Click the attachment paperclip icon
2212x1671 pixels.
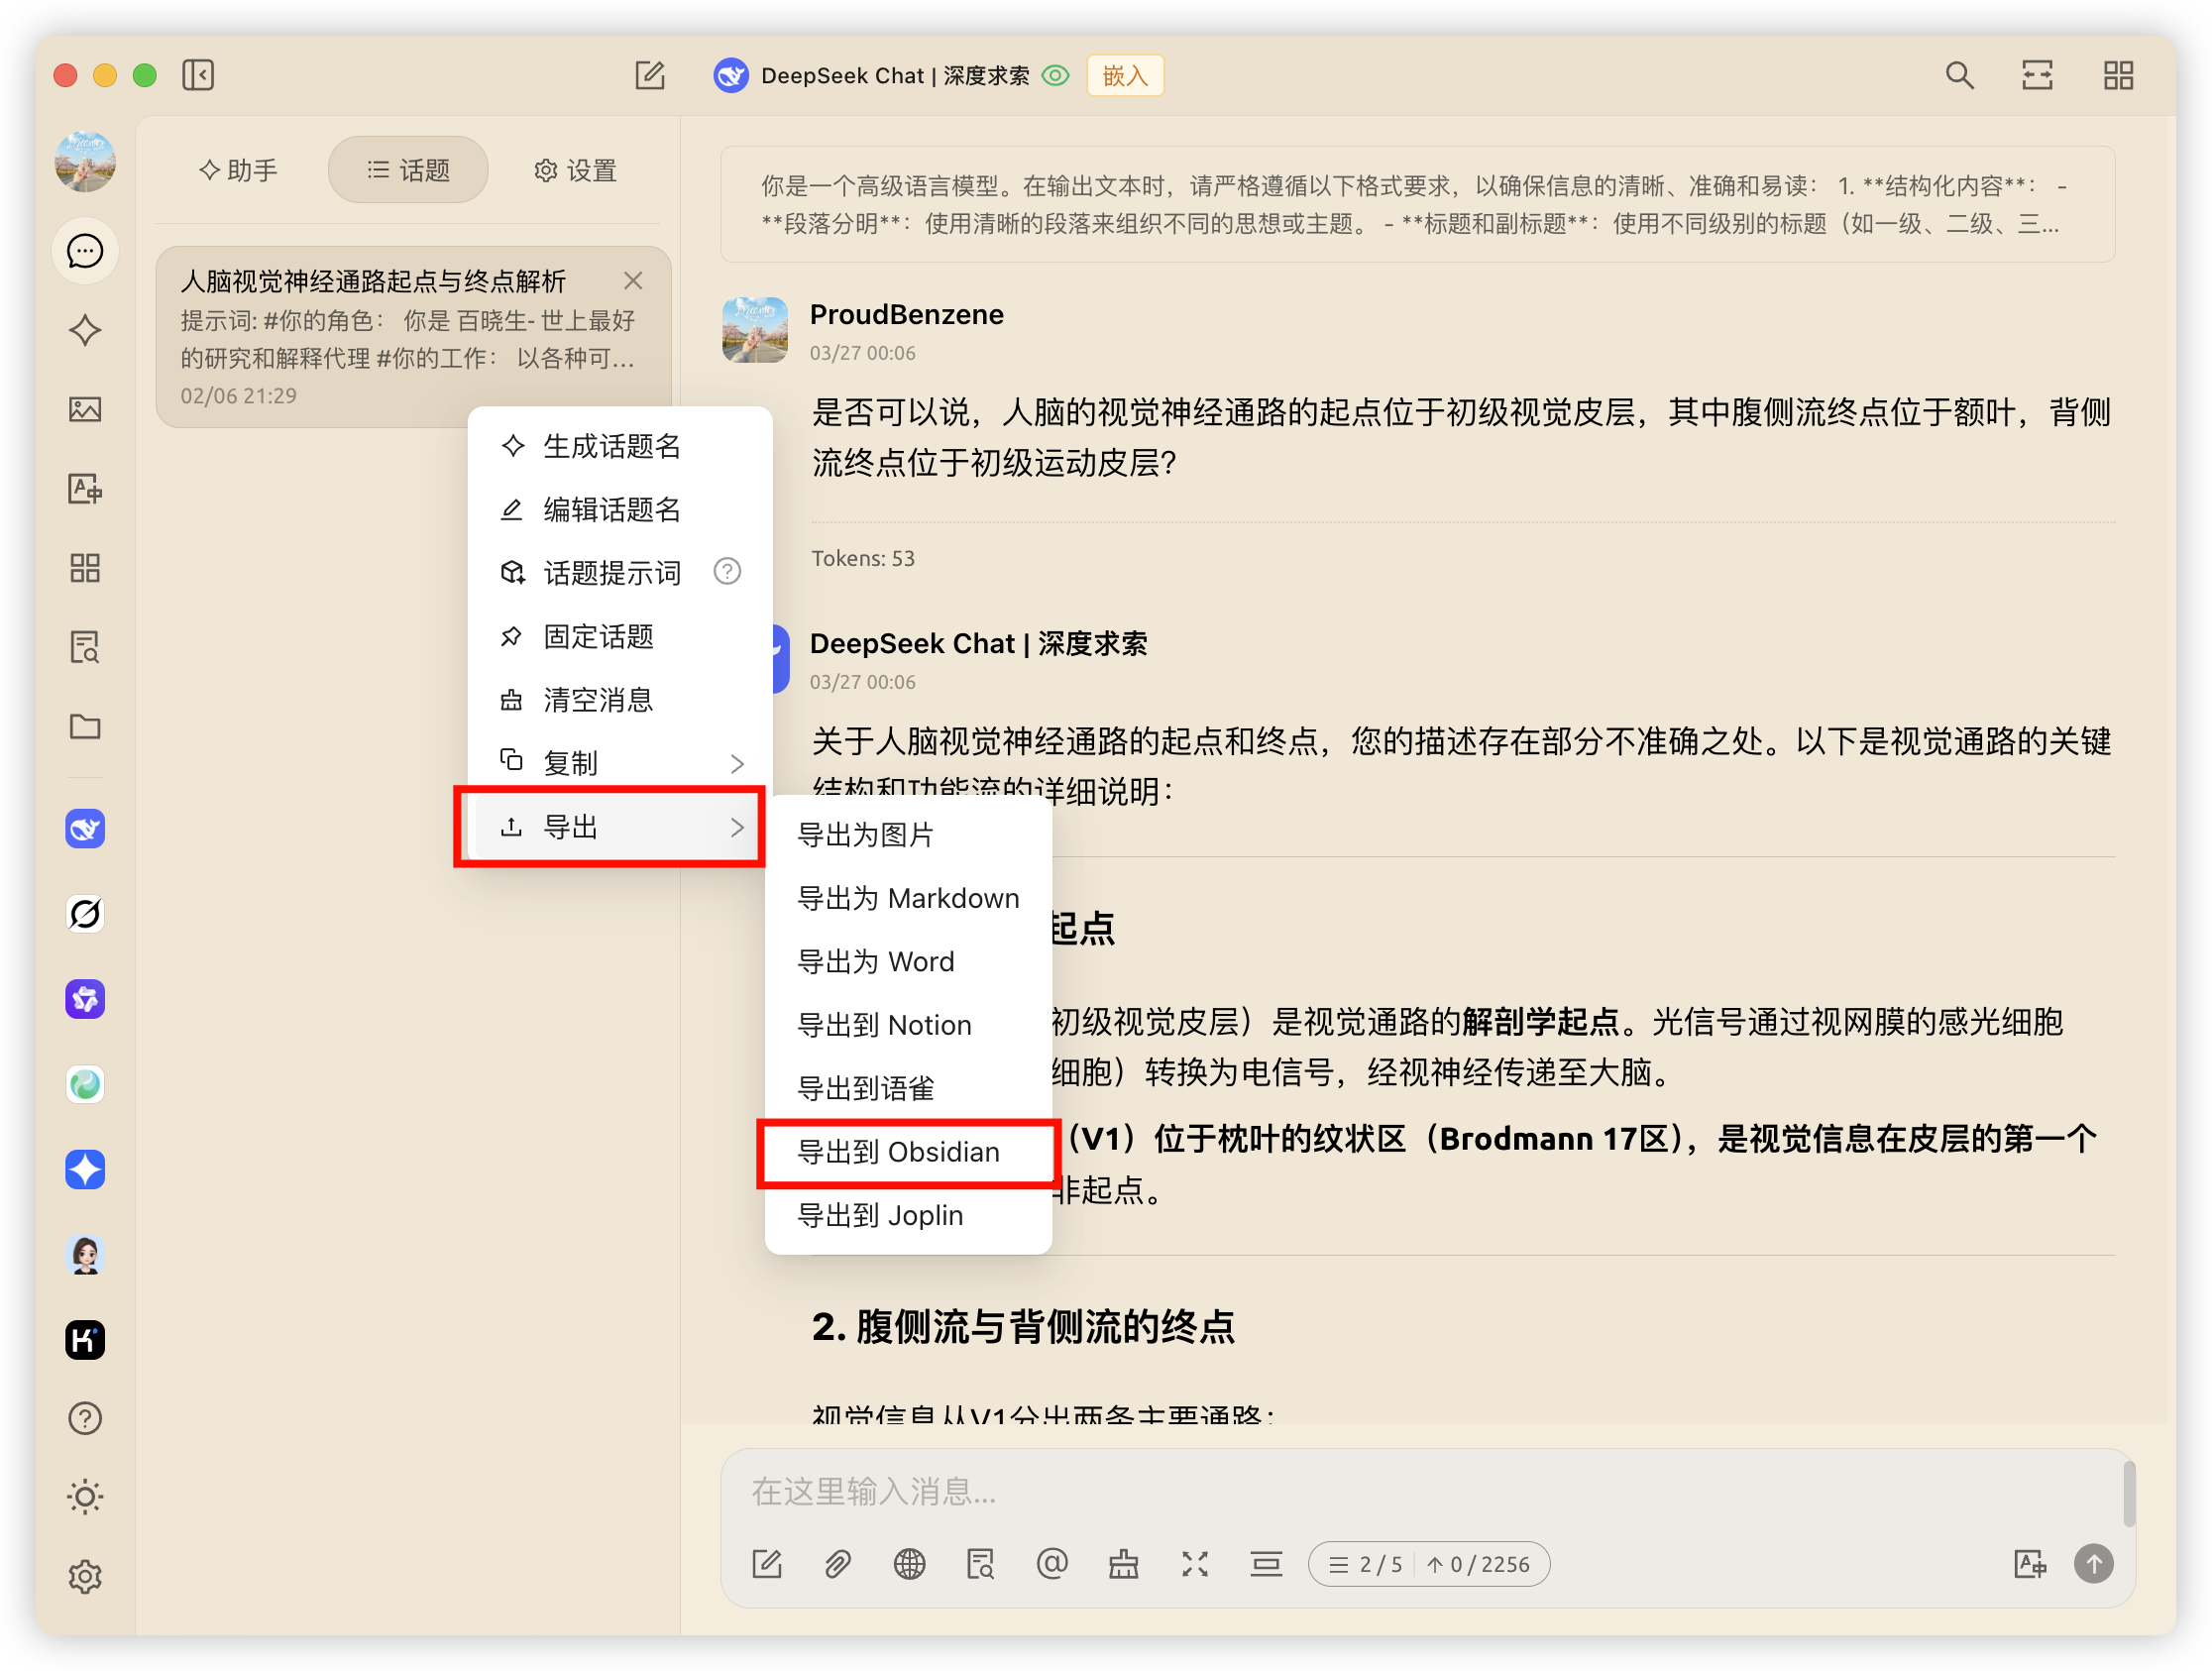838,1563
